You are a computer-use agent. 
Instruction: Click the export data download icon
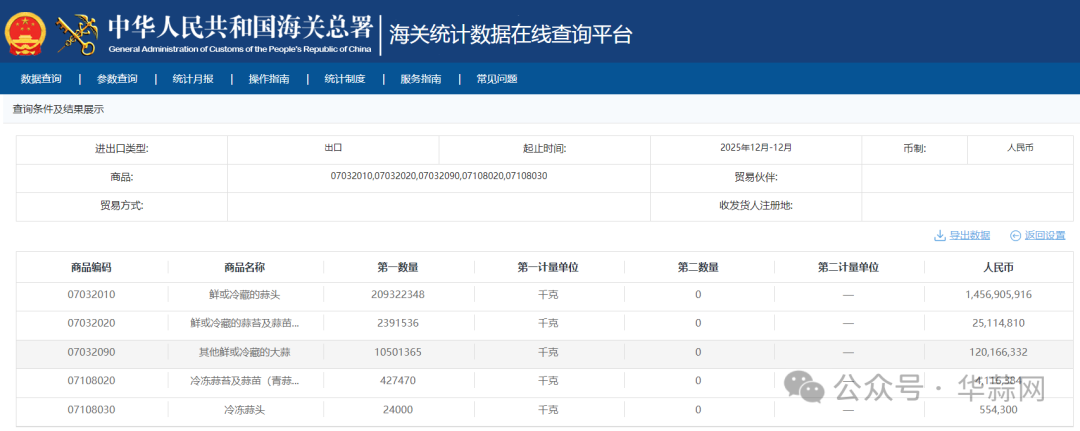[x=939, y=236]
